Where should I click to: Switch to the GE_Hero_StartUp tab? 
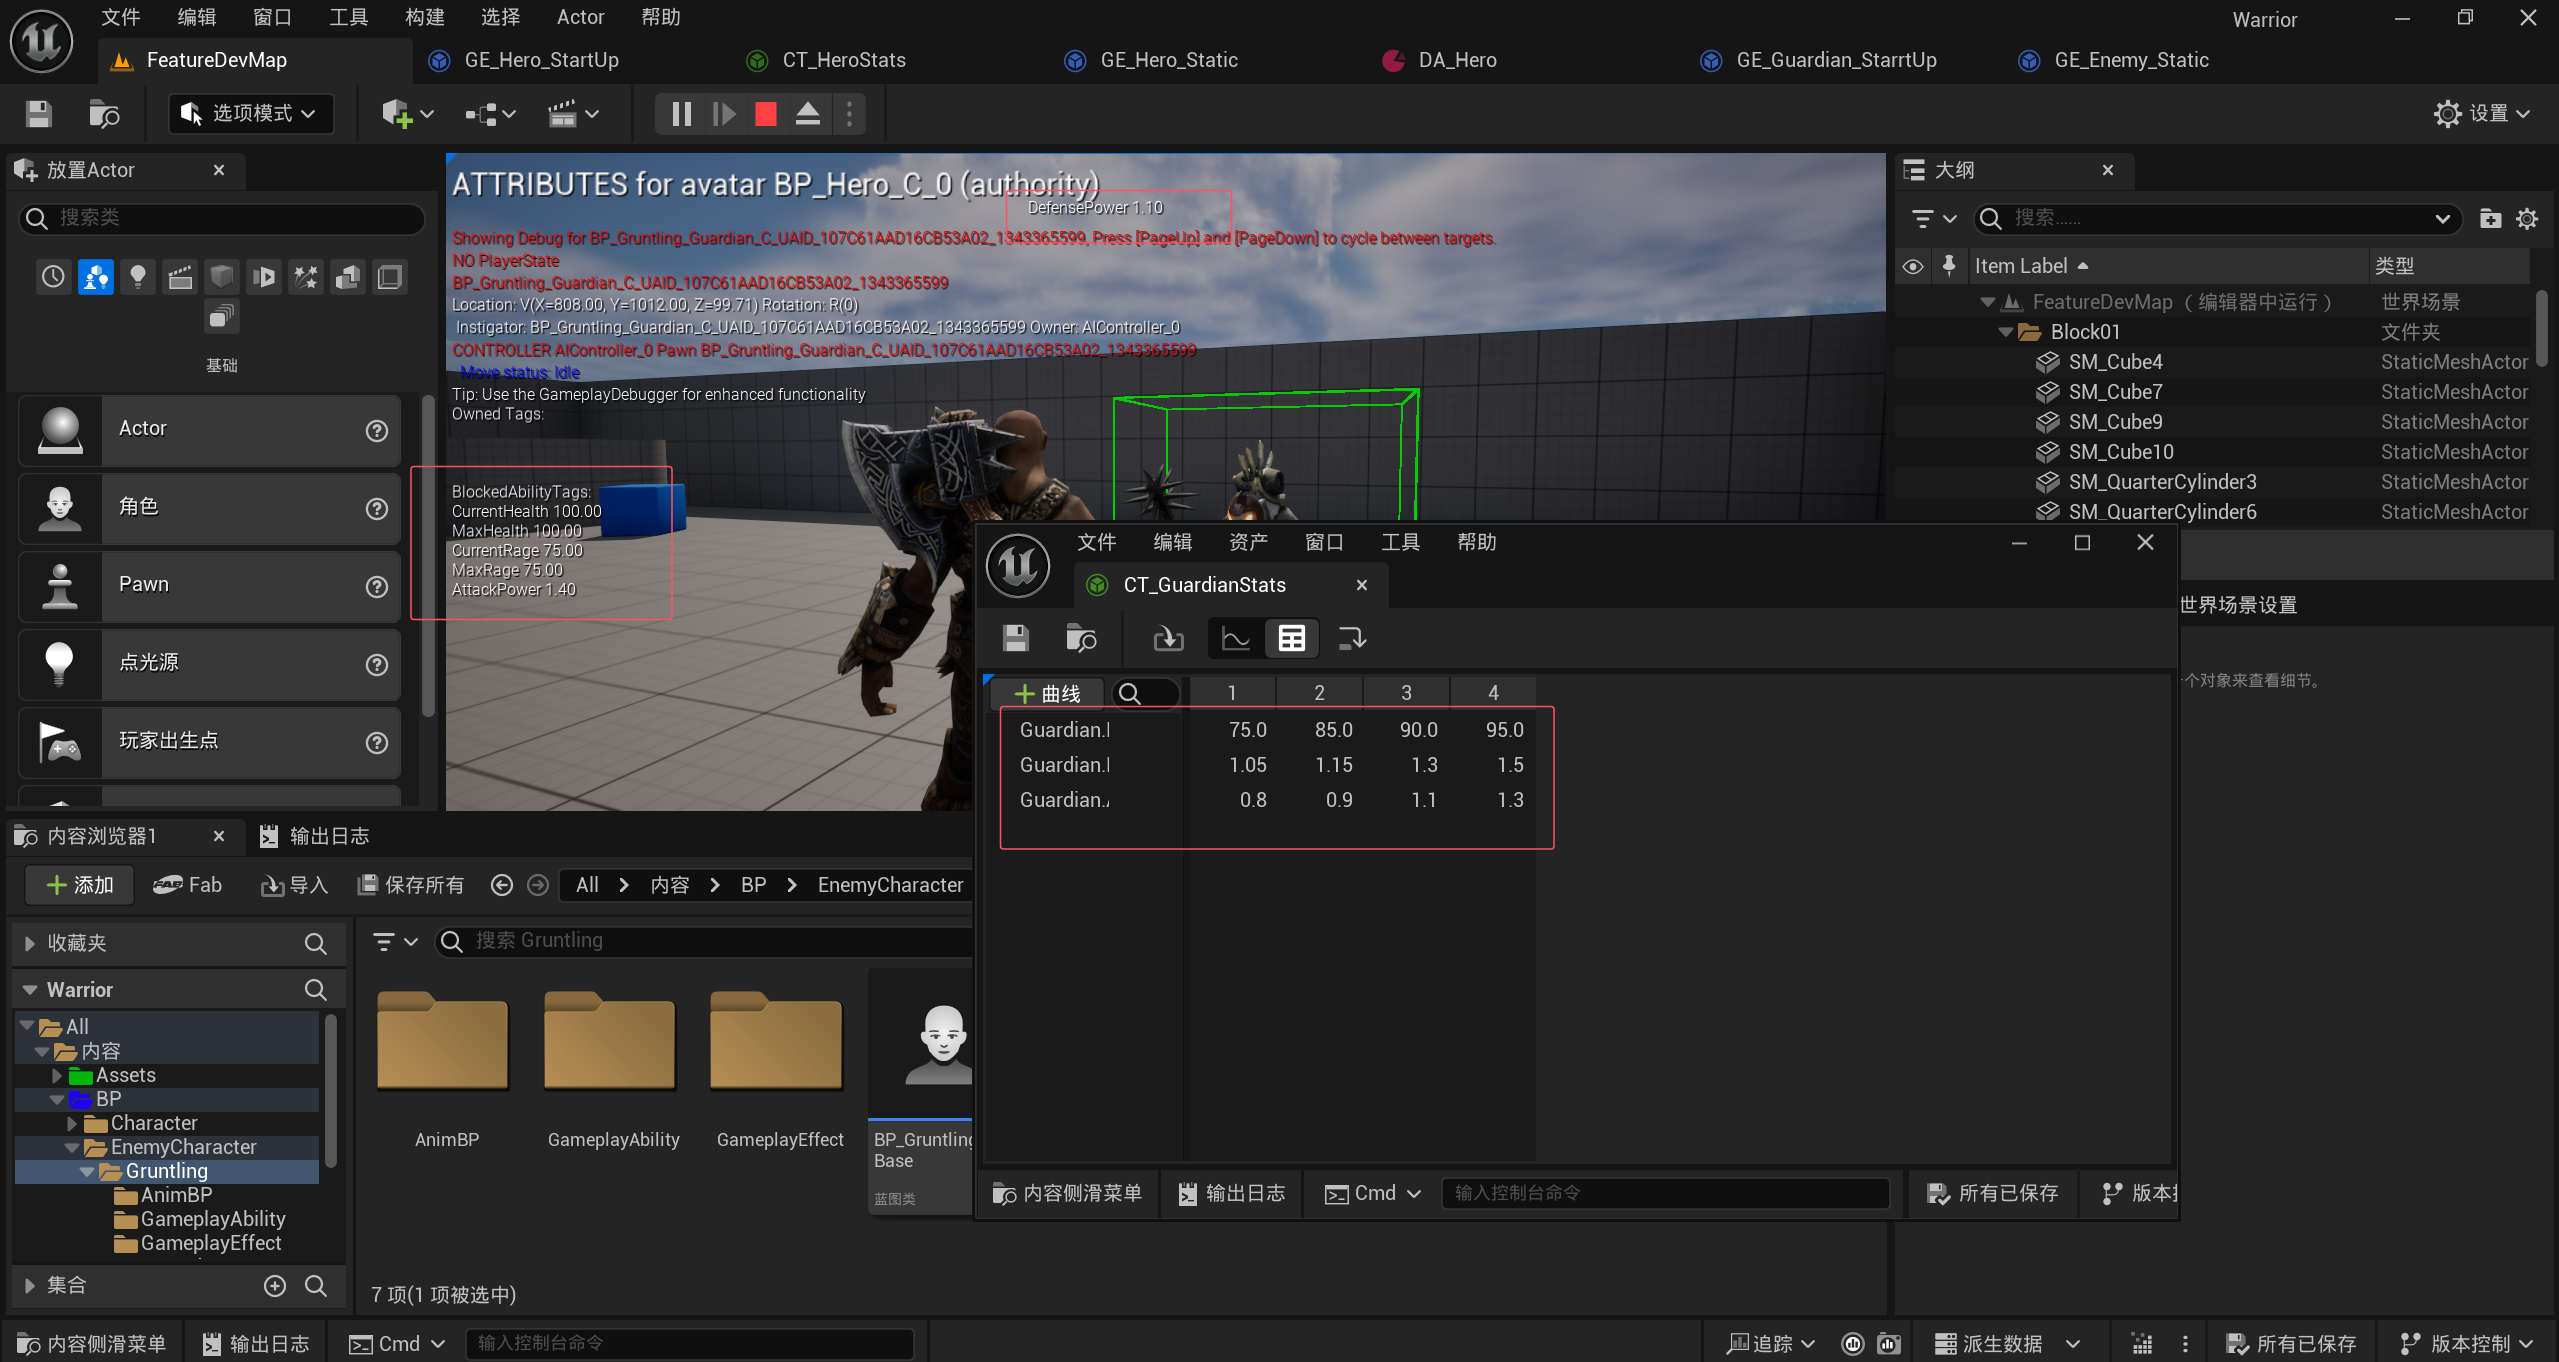click(540, 60)
